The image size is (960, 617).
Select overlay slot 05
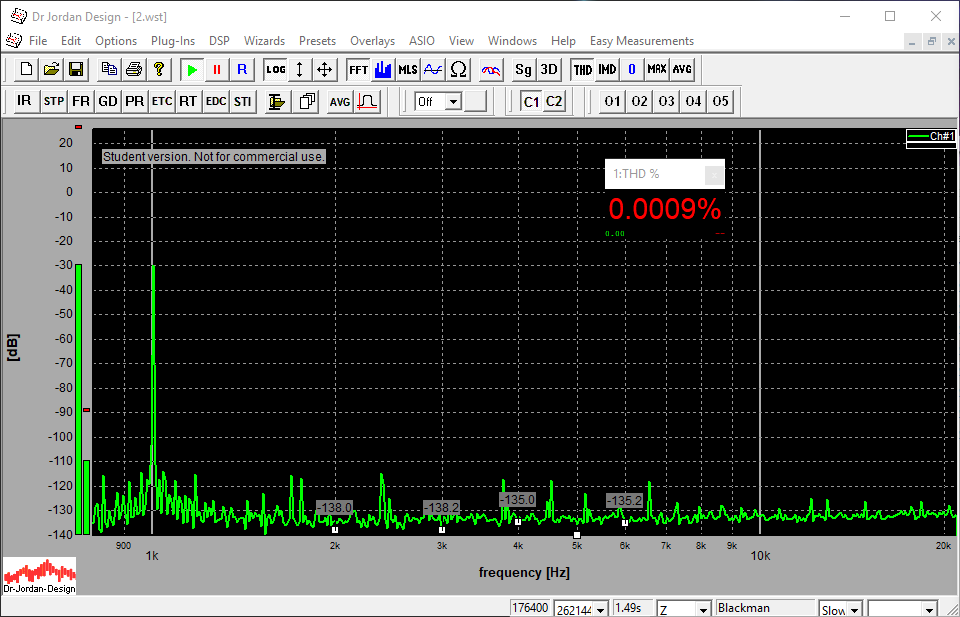(721, 101)
